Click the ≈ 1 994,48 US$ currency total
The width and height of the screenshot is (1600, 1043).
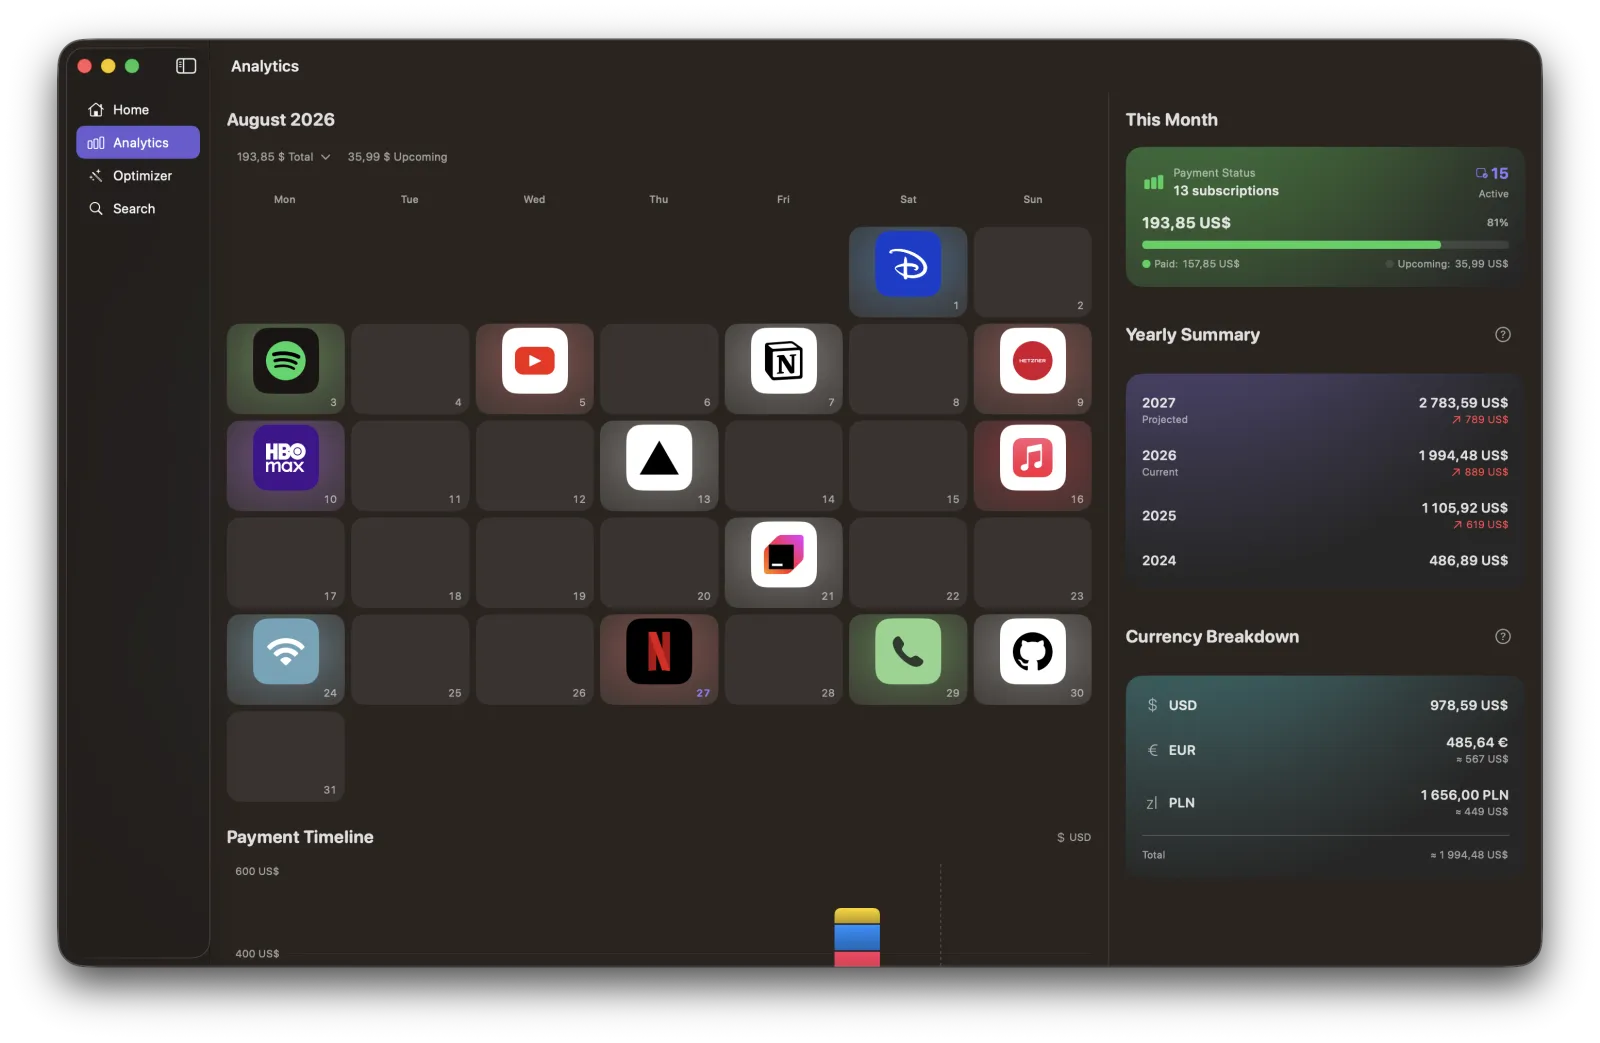pos(1469,855)
